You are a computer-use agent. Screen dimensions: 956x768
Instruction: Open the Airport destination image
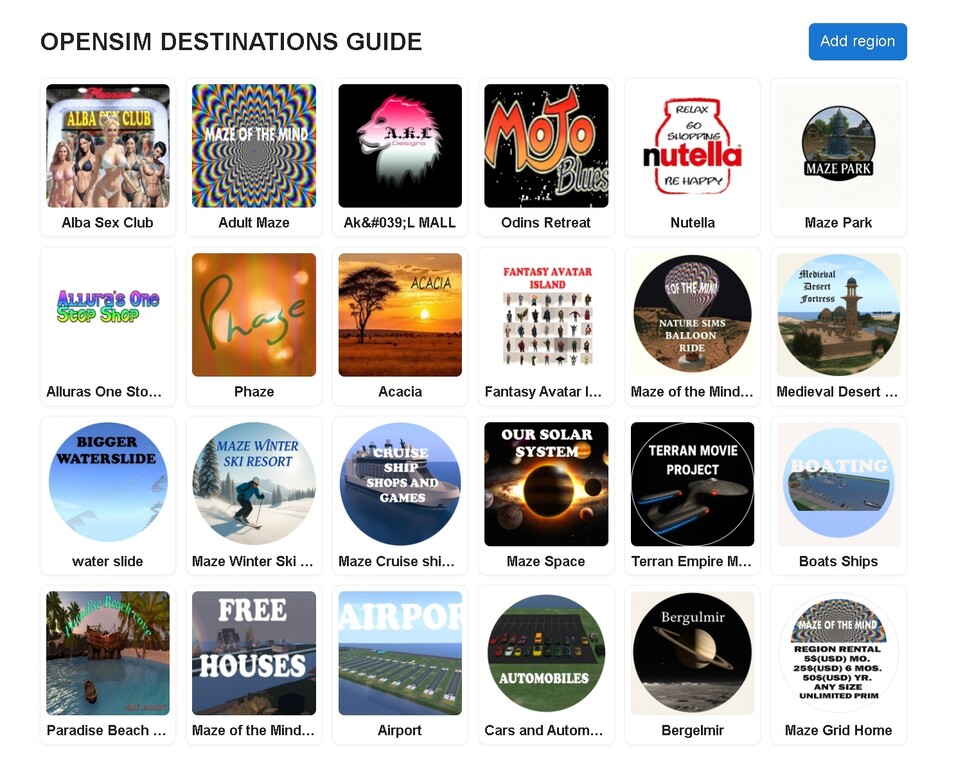pyautogui.click(x=400, y=653)
